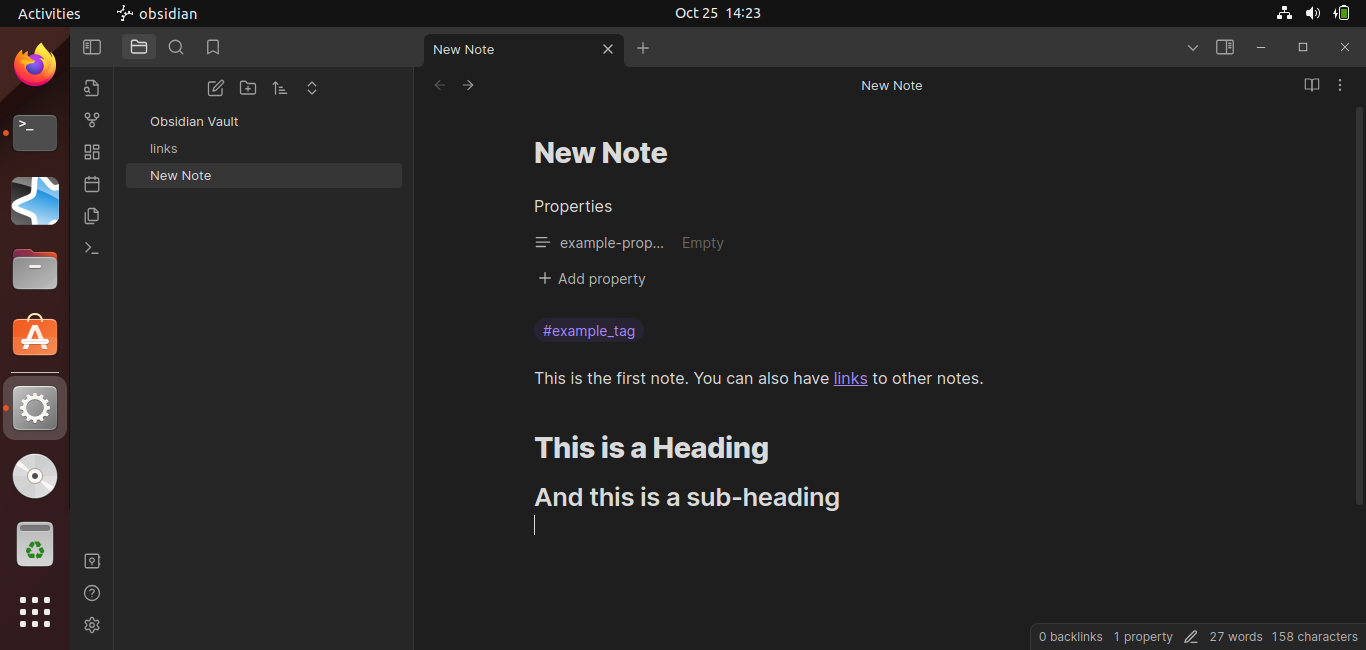Open the sort order dropdown

[x=280, y=88]
